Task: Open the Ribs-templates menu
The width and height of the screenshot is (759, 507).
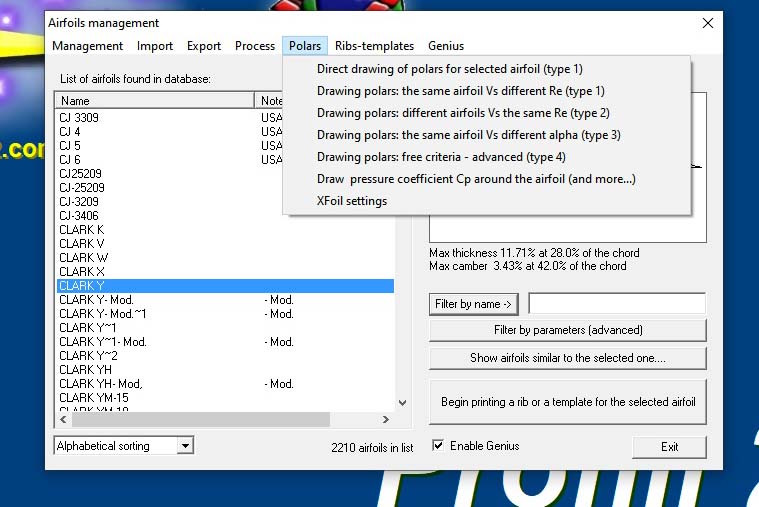Action: (374, 46)
